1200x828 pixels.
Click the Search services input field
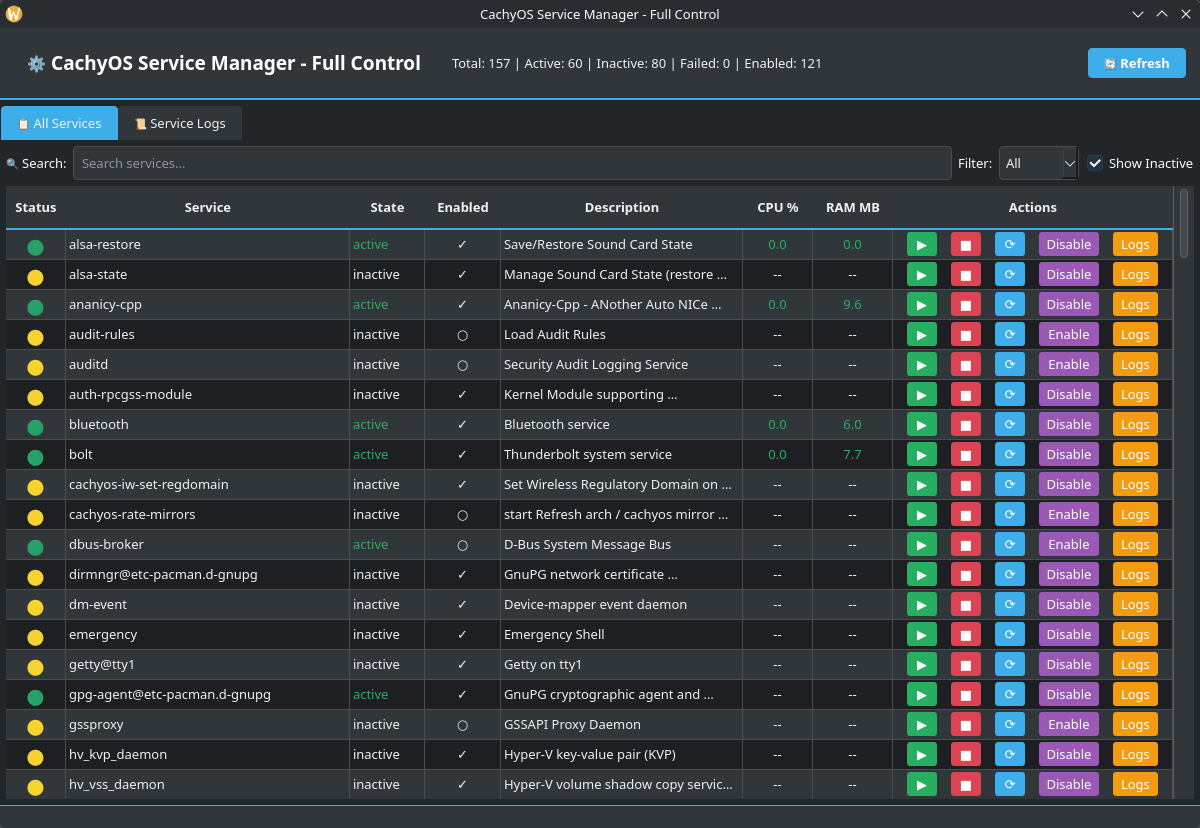pos(511,163)
